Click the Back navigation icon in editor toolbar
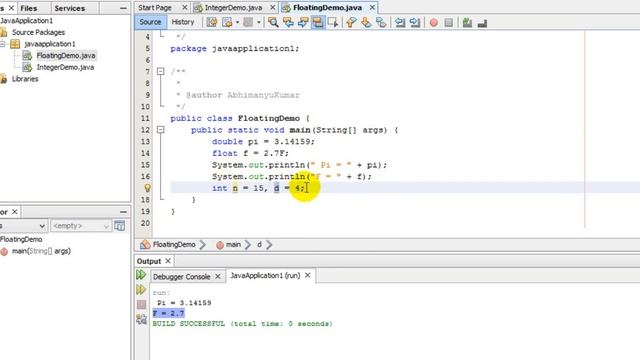640x360 pixels. coord(227,22)
